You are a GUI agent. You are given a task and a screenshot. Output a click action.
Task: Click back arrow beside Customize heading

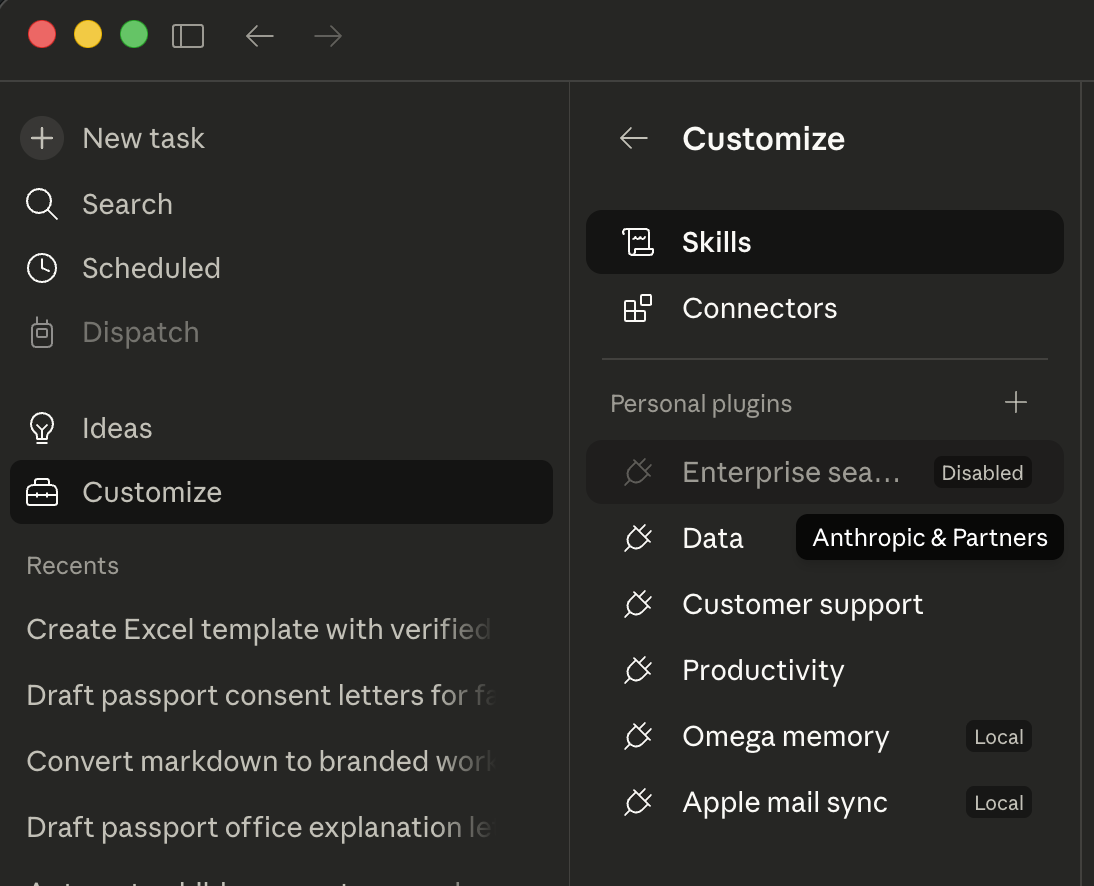click(634, 138)
